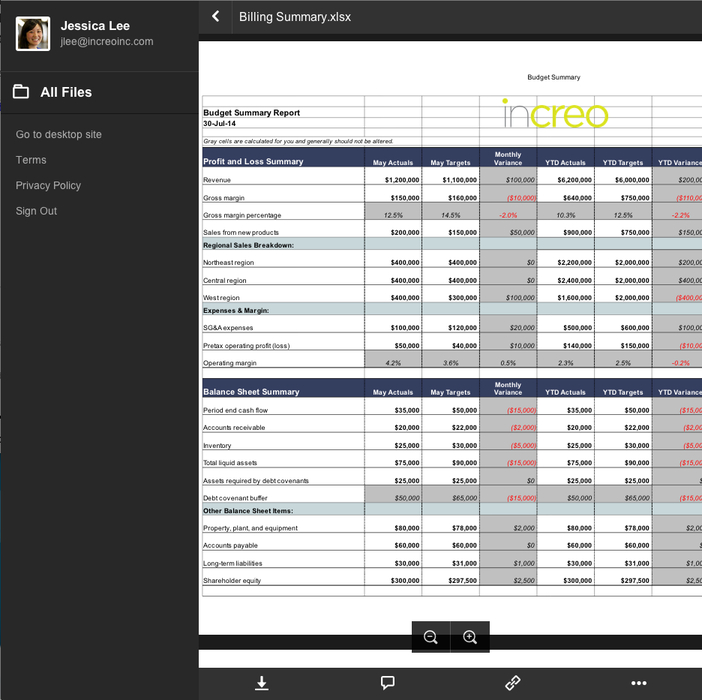Open the All Files section
The height and width of the screenshot is (700, 702).
pos(66,92)
